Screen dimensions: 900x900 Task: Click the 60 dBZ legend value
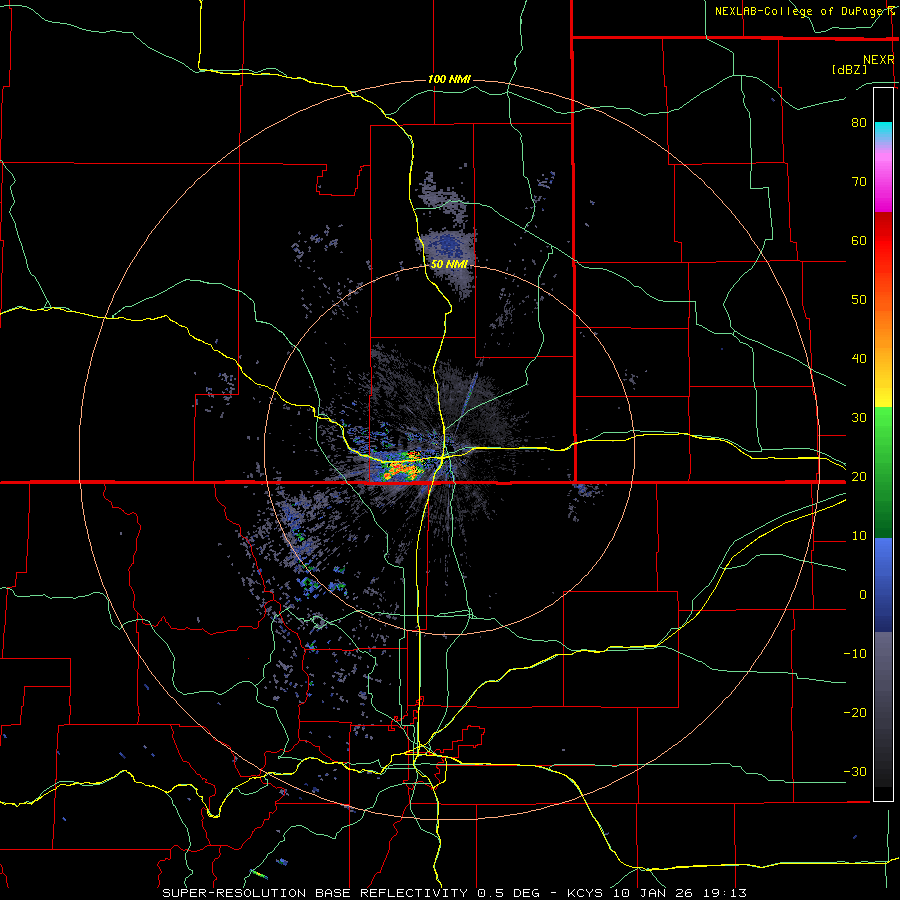click(859, 240)
